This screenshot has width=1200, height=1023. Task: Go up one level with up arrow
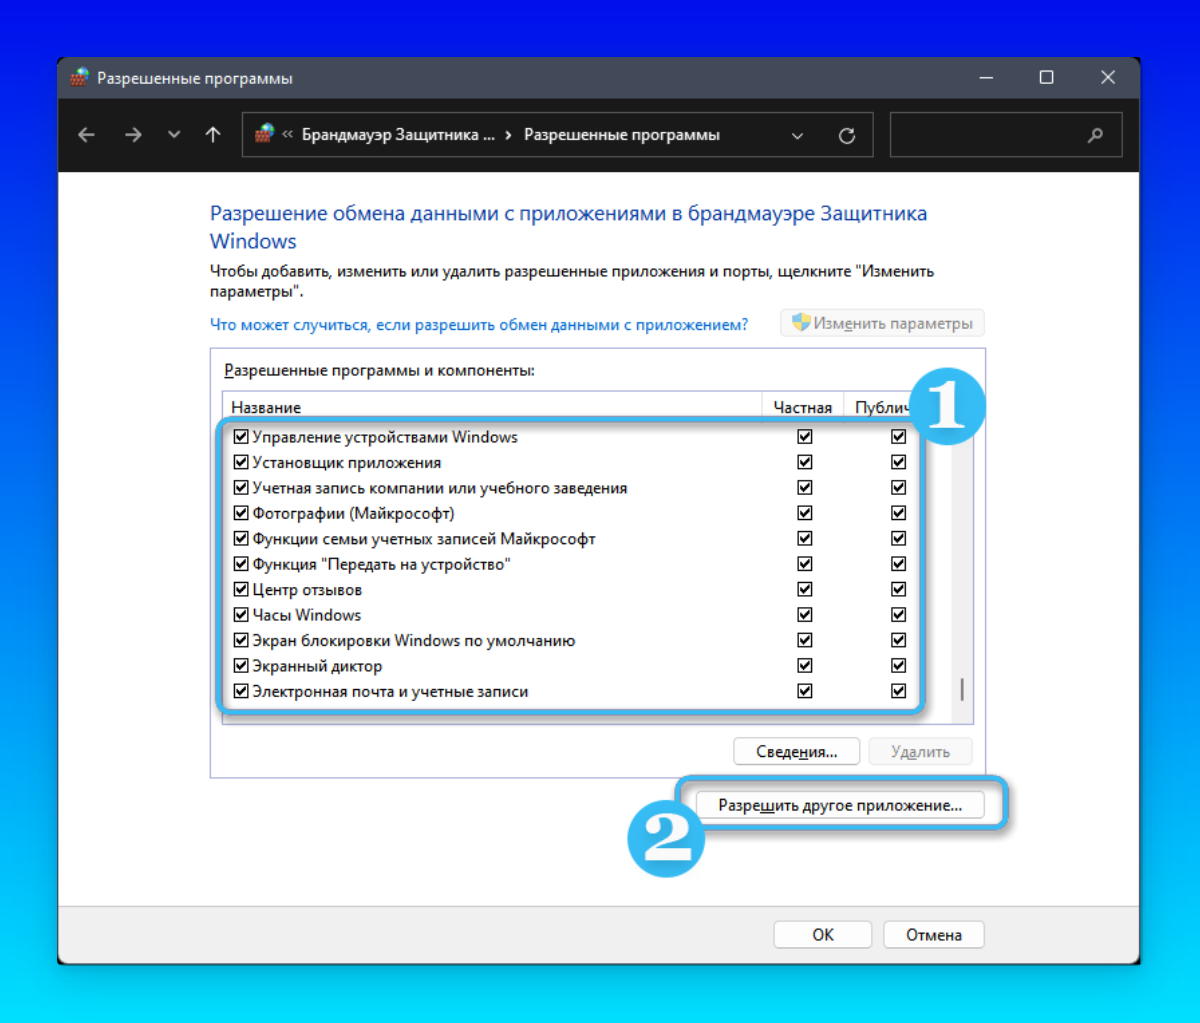[x=213, y=135]
